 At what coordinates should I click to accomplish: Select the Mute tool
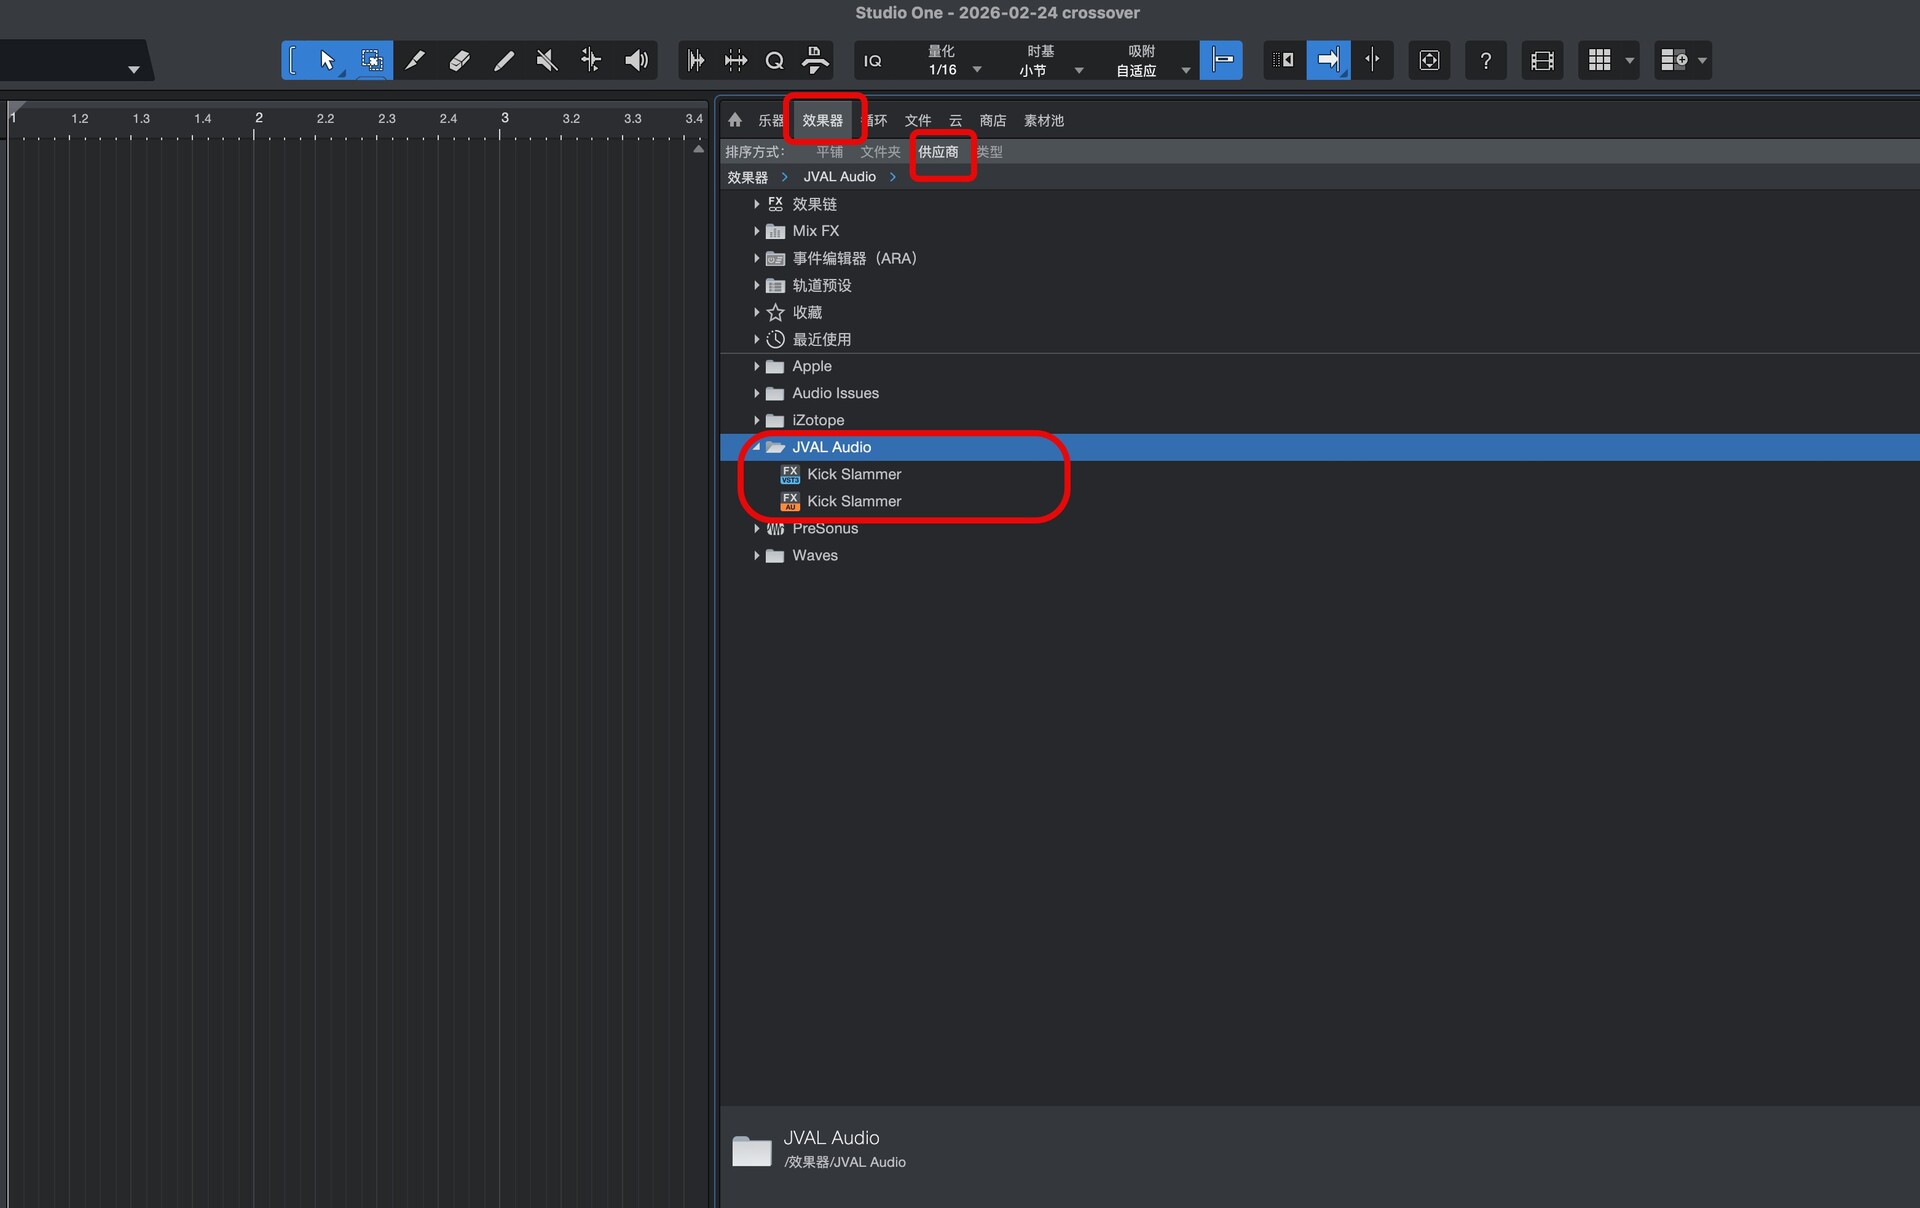pyautogui.click(x=547, y=61)
